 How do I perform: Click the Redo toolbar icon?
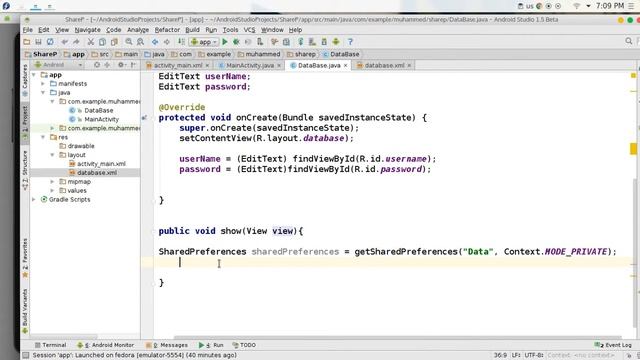tap(76, 42)
